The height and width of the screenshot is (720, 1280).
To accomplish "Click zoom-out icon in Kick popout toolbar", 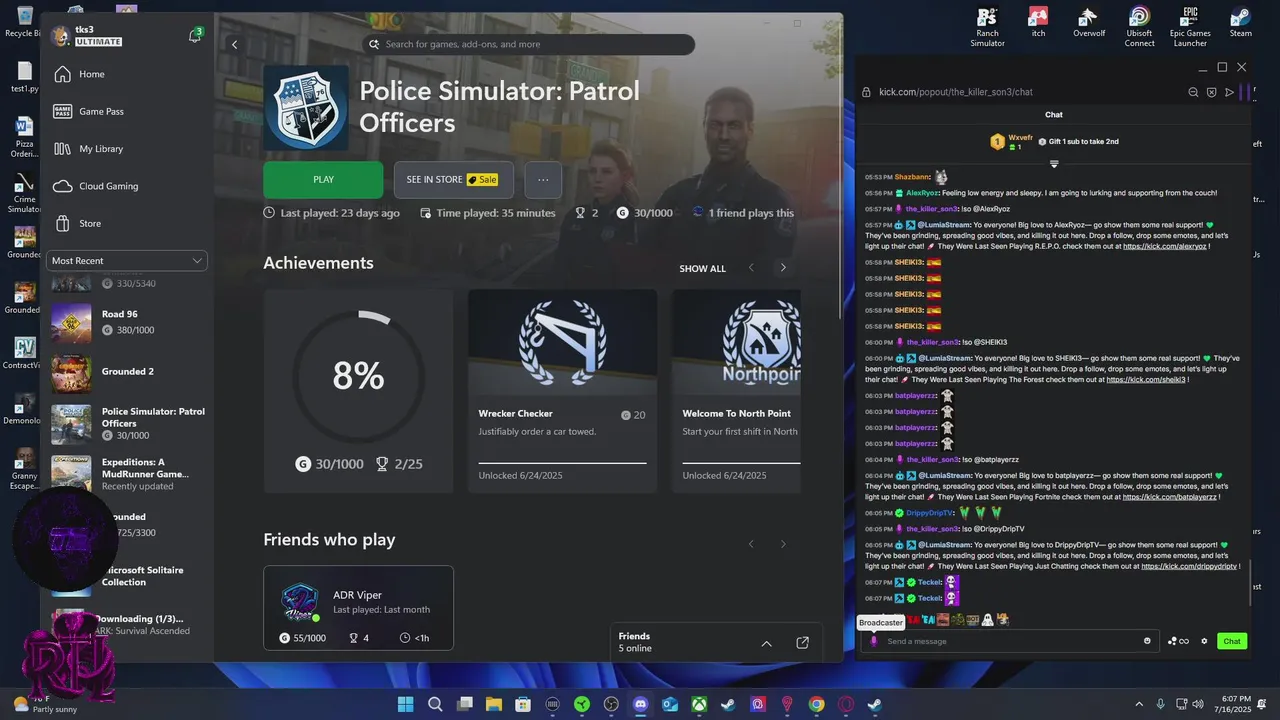I will click(1193, 92).
